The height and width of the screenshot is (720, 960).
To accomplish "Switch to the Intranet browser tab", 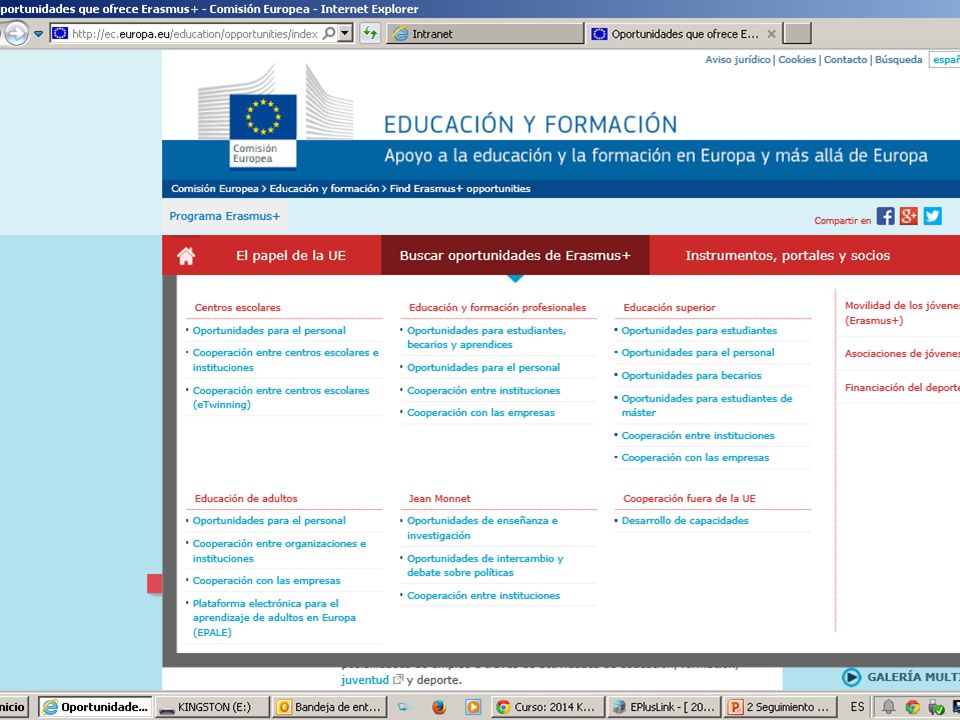I will coord(485,34).
